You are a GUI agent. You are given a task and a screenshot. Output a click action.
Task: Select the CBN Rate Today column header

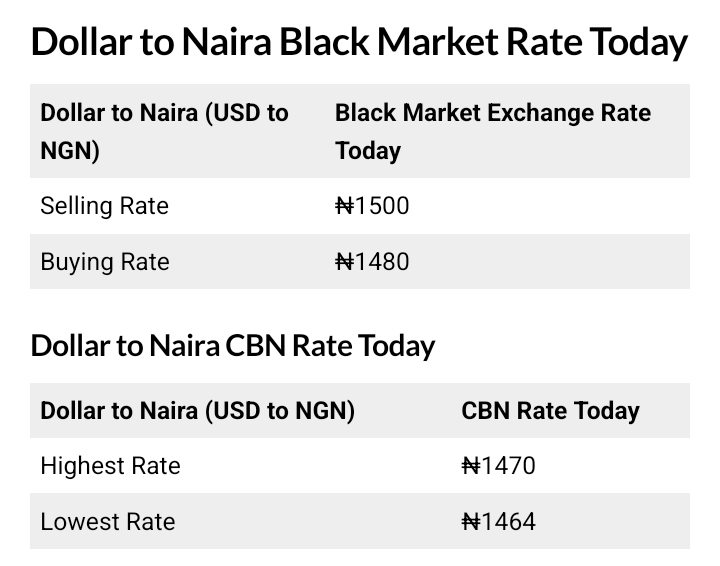click(x=550, y=410)
